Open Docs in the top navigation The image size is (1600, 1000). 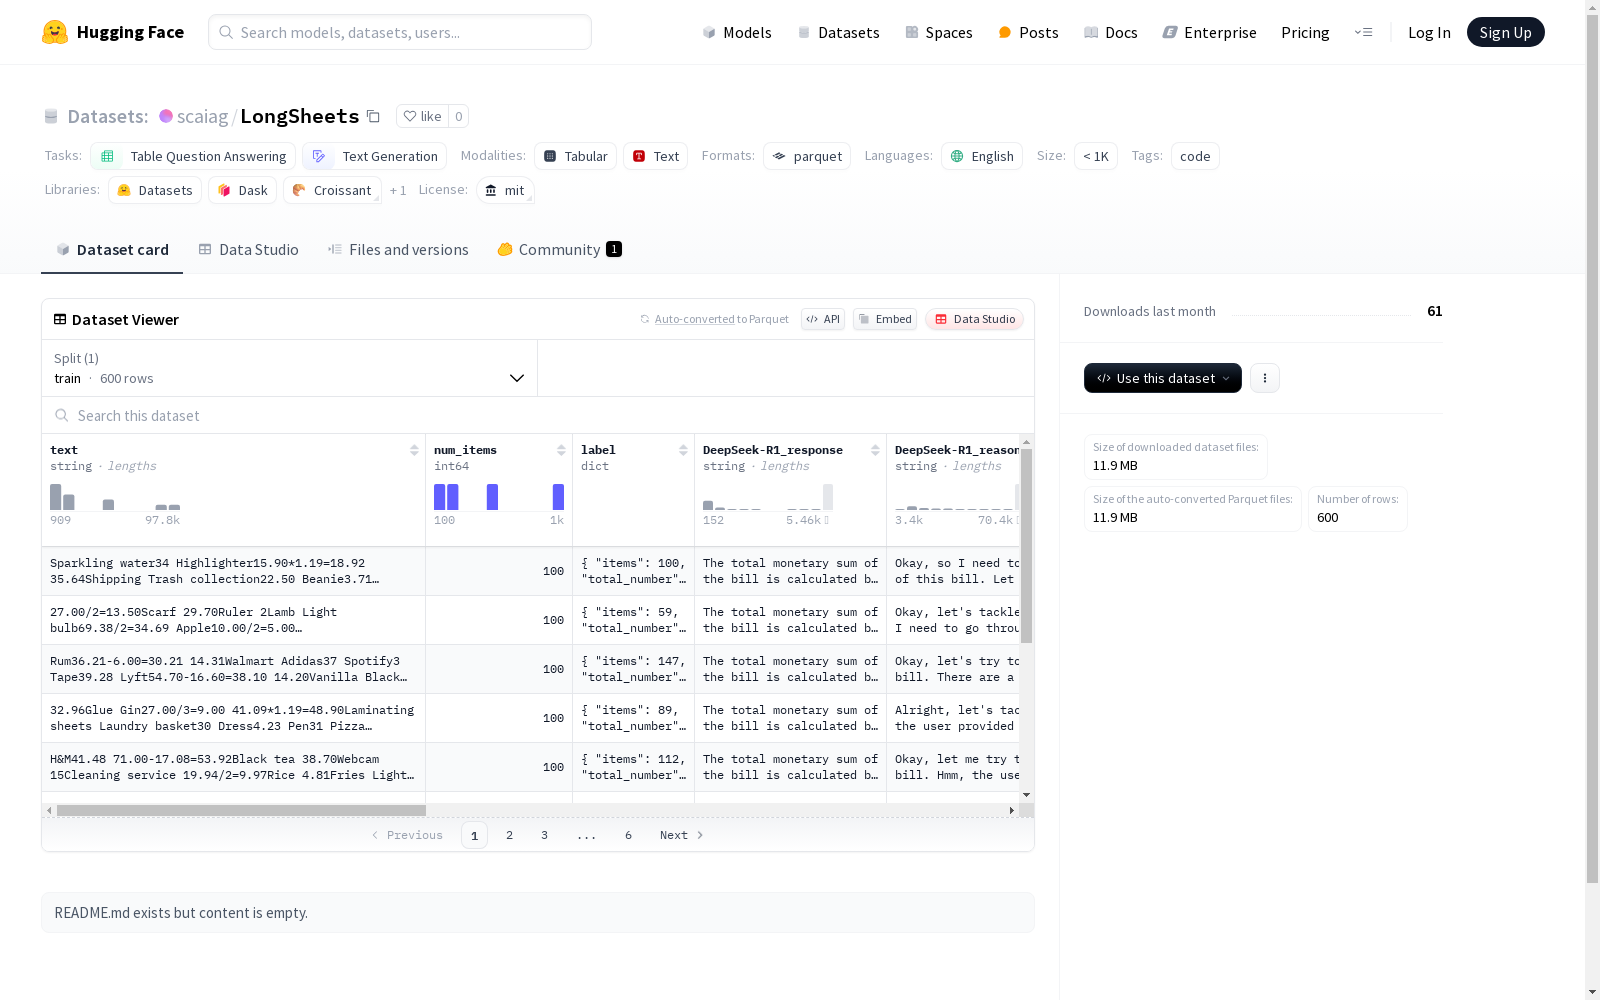(1111, 32)
